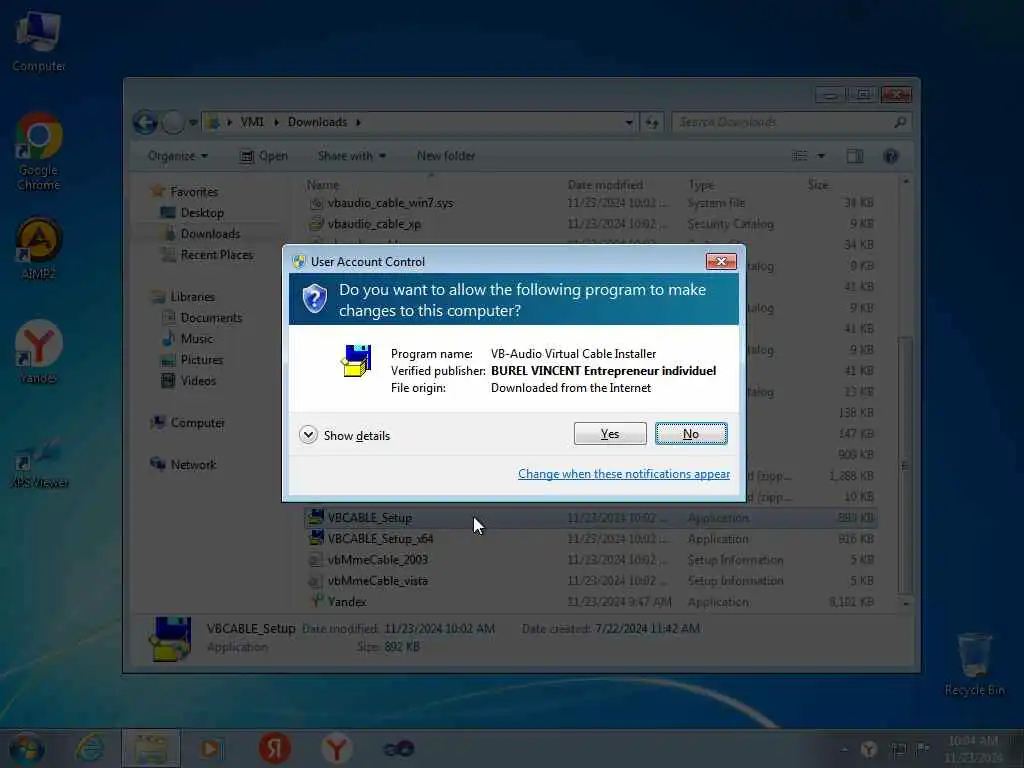Viewport: 1024px width, 768px height.
Task: Open address bar history dropdown
Action: click(x=628, y=122)
